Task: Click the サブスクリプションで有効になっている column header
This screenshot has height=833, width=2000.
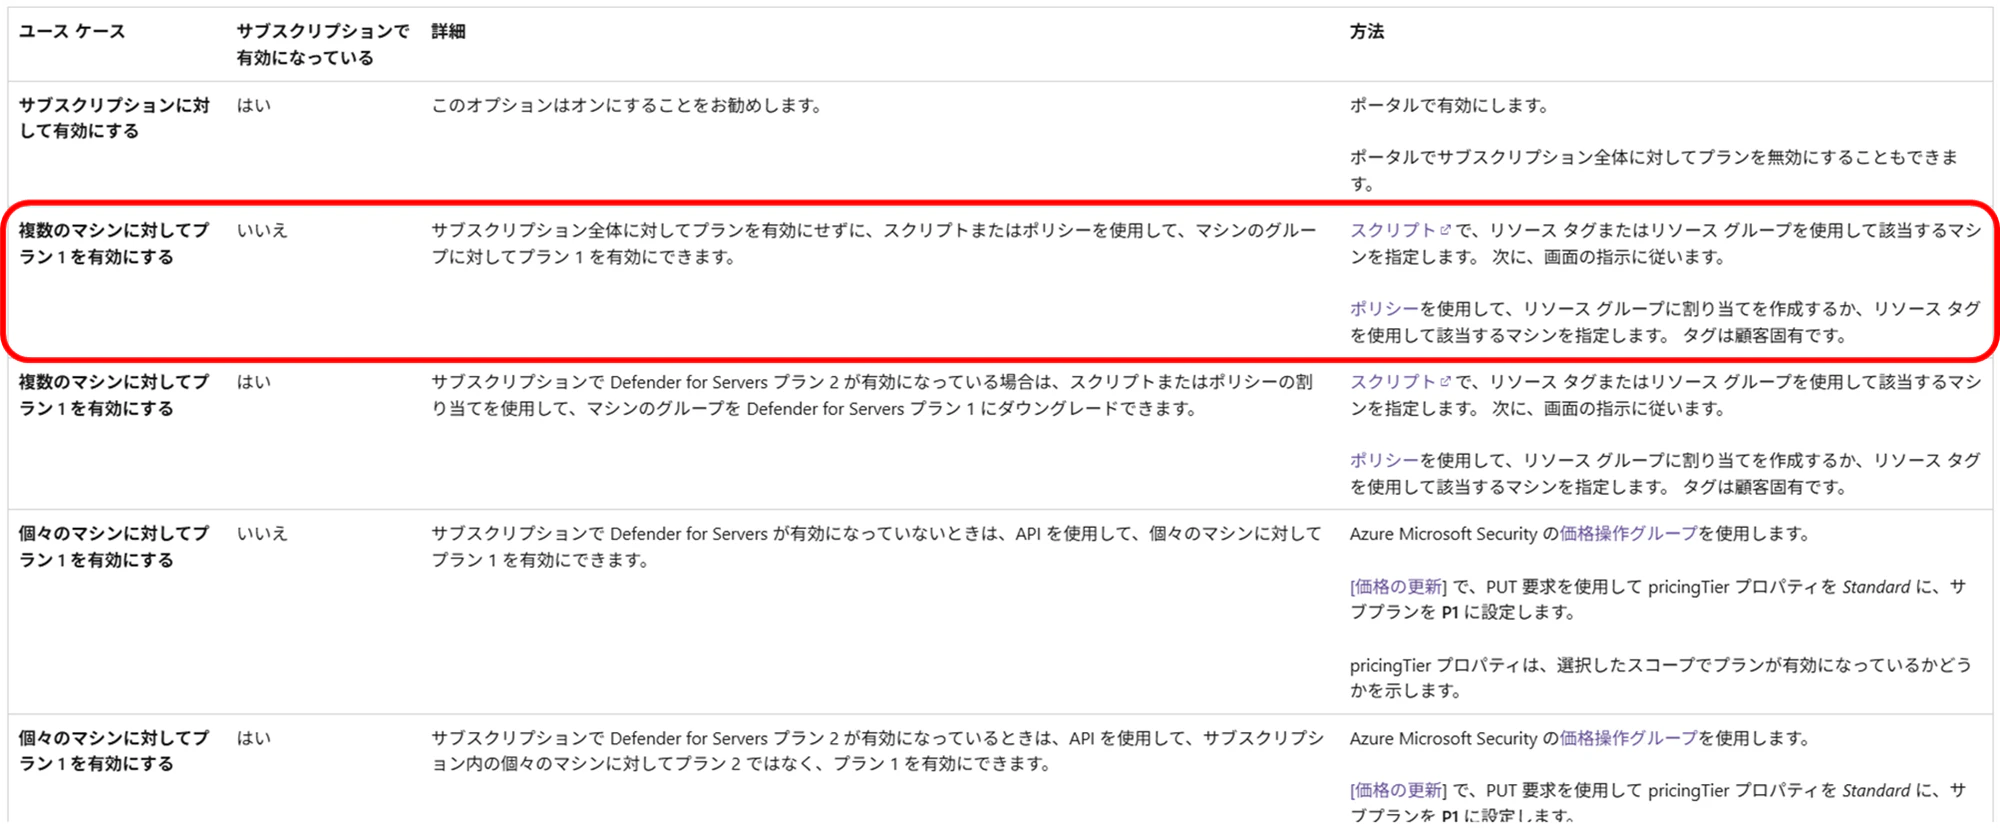Action: (323, 45)
